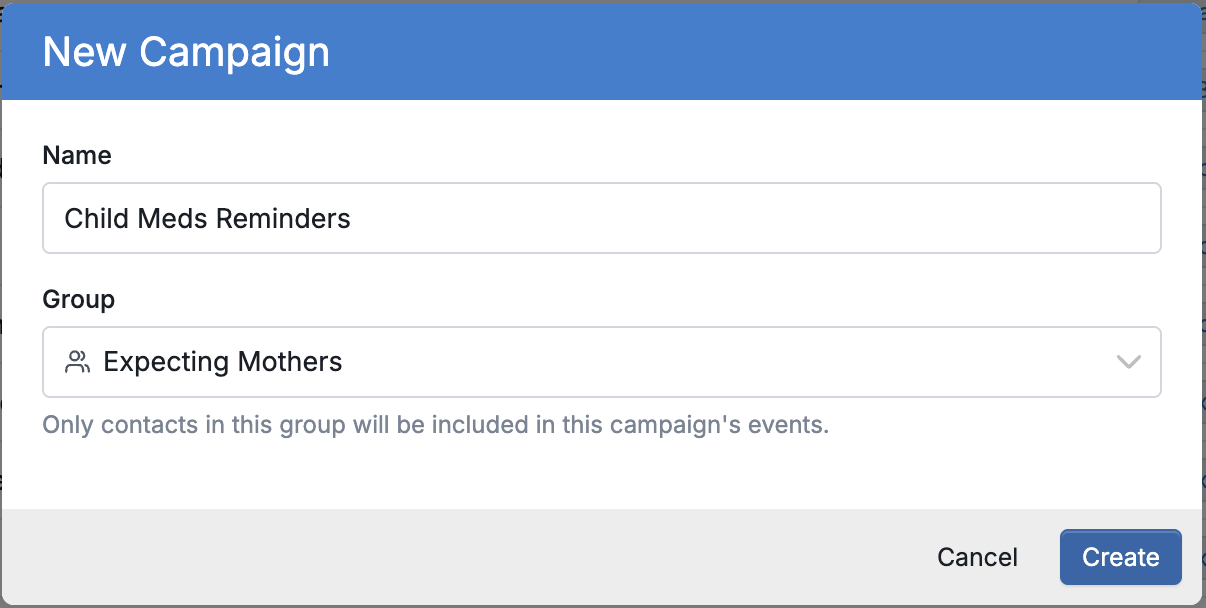Cancel the new campaign dialog
The height and width of the screenshot is (608, 1206).
(977, 557)
